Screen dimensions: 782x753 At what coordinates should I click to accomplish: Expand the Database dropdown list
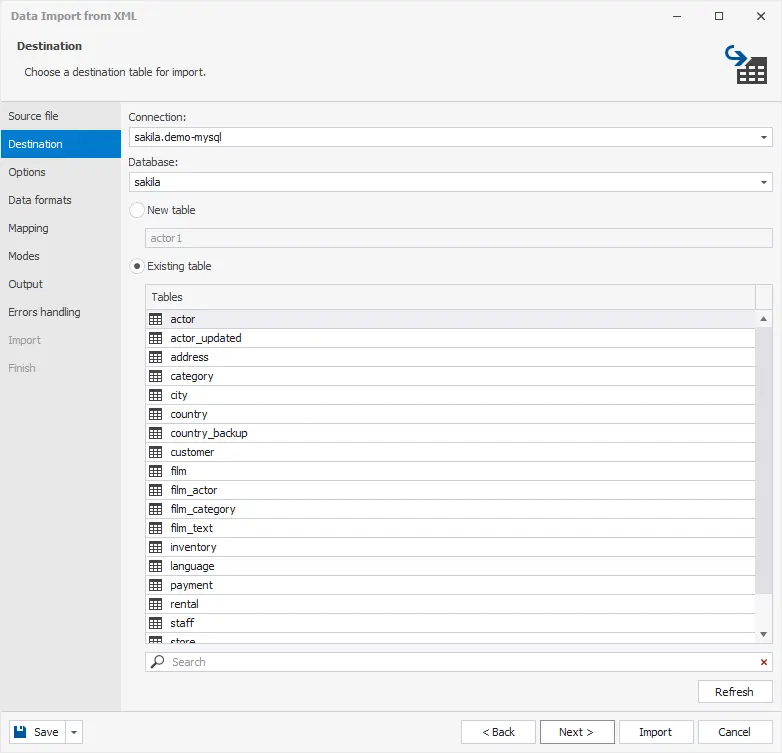pos(764,183)
